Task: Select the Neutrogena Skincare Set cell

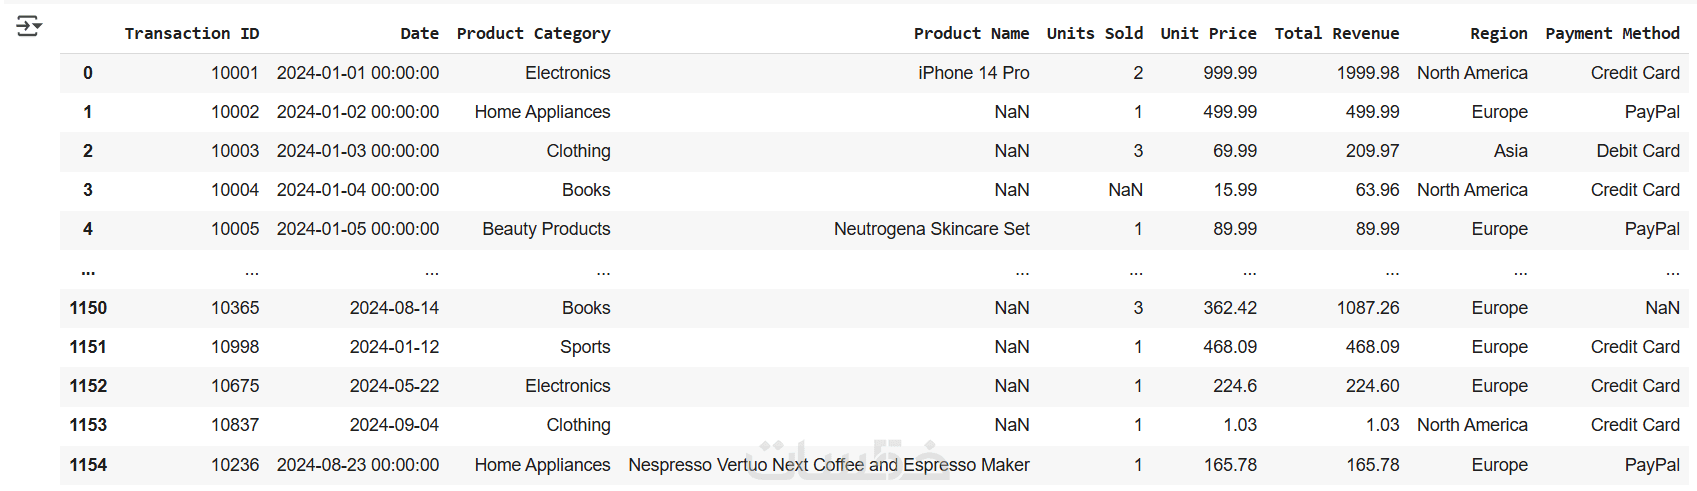Action: click(x=931, y=229)
